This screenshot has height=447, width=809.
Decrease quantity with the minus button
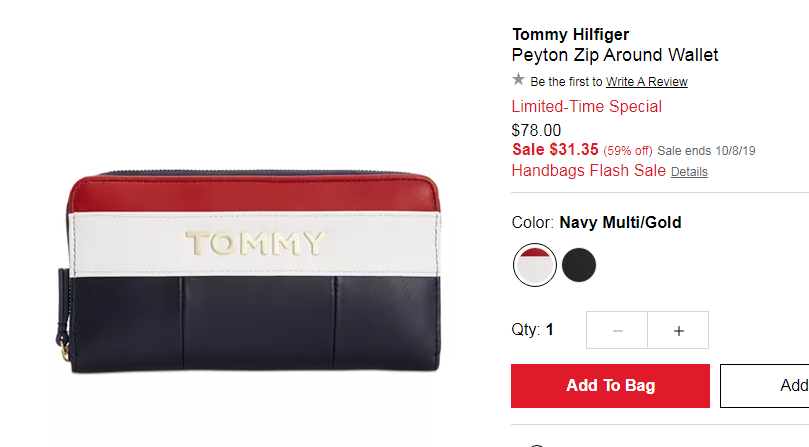pyautogui.click(x=617, y=330)
